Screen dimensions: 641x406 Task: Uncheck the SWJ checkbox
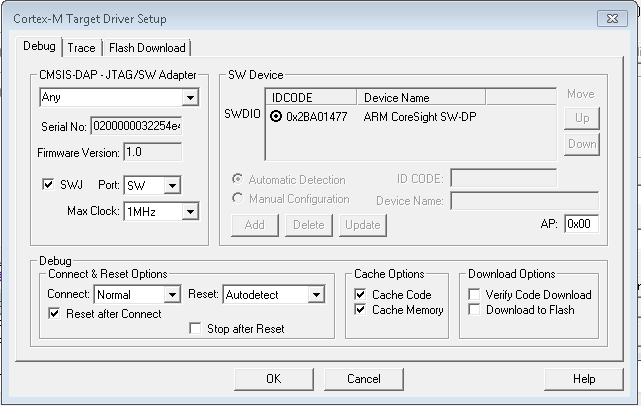pos(48,184)
